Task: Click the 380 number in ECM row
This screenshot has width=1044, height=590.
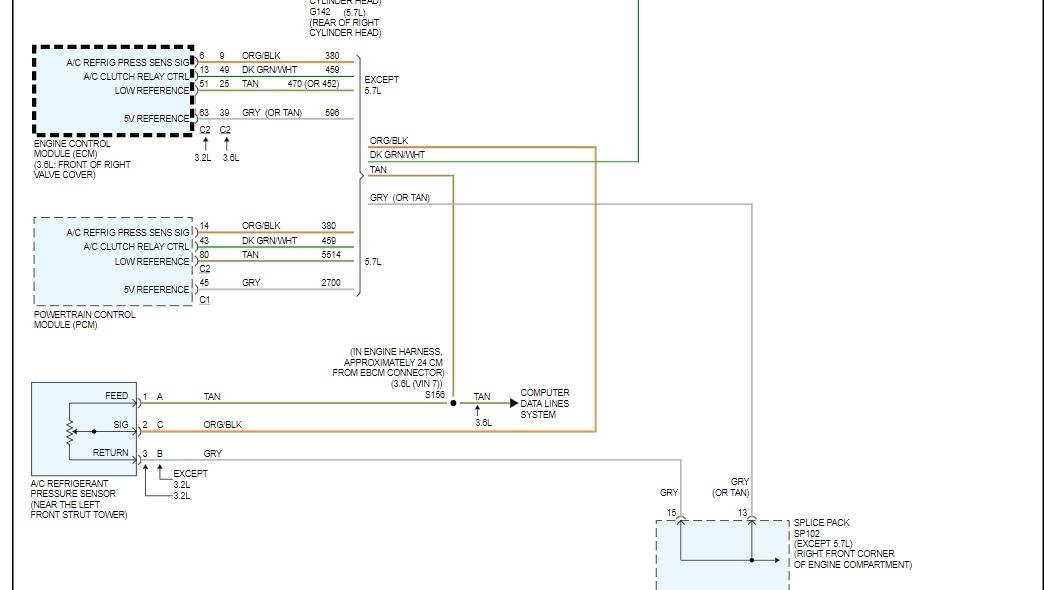Action: pyautogui.click(x=332, y=56)
